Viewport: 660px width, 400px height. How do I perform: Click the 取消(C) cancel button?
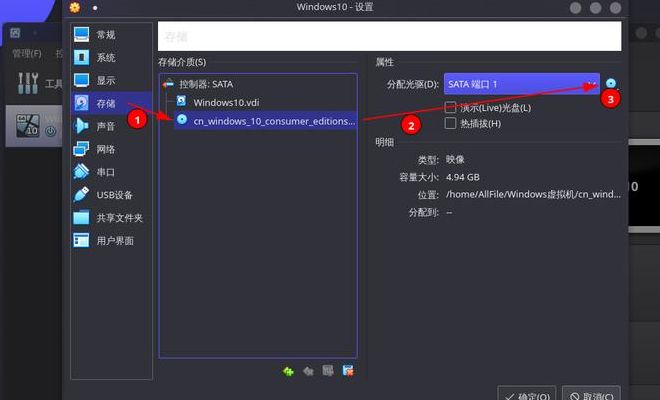(x=591, y=395)
